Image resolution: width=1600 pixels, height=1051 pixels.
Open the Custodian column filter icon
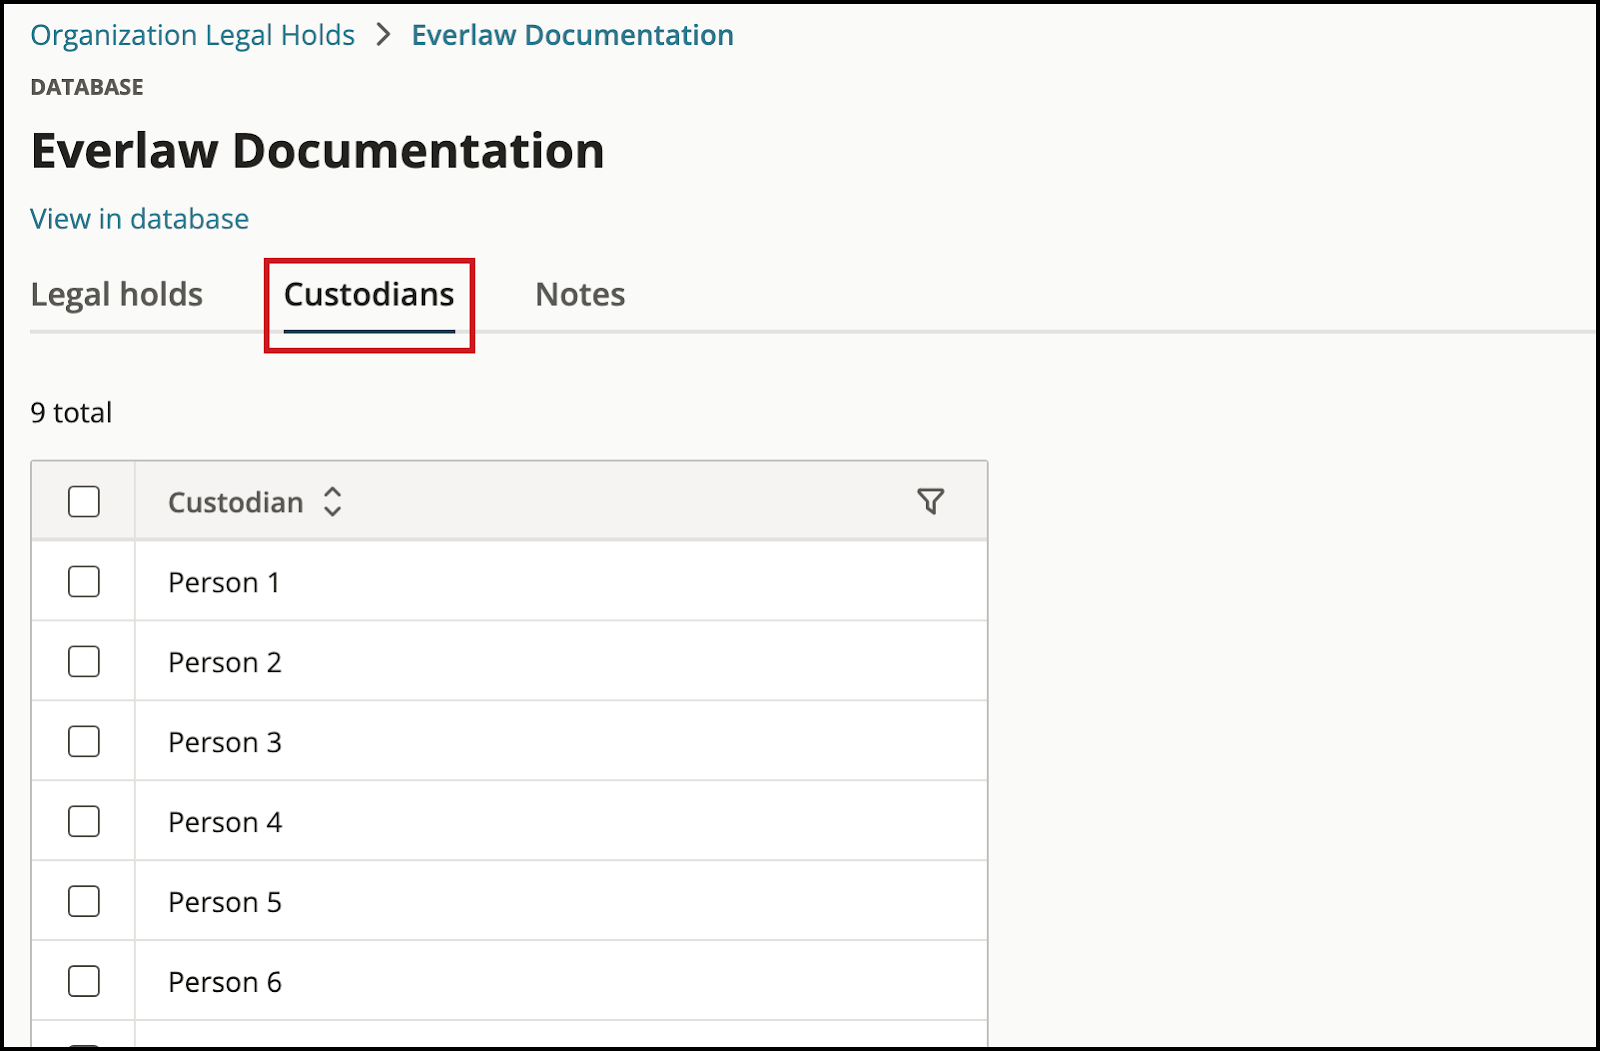930,501
